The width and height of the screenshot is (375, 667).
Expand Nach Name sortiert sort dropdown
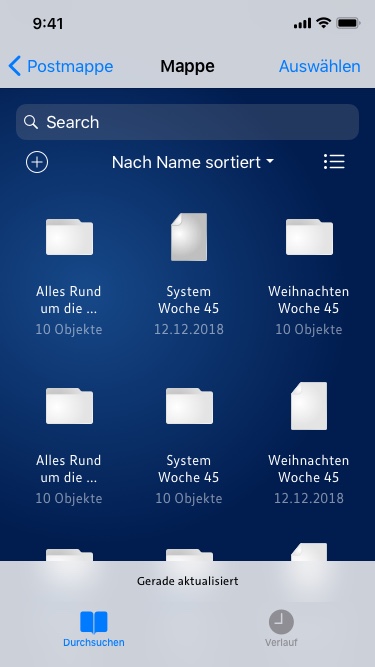click(x=193, y=162)
